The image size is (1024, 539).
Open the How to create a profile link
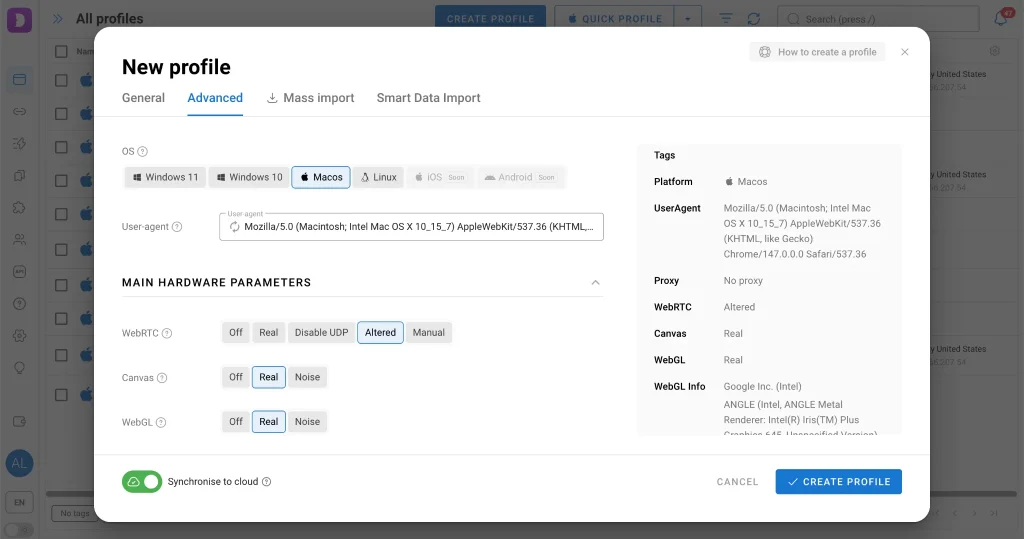[x=817, y=52]
